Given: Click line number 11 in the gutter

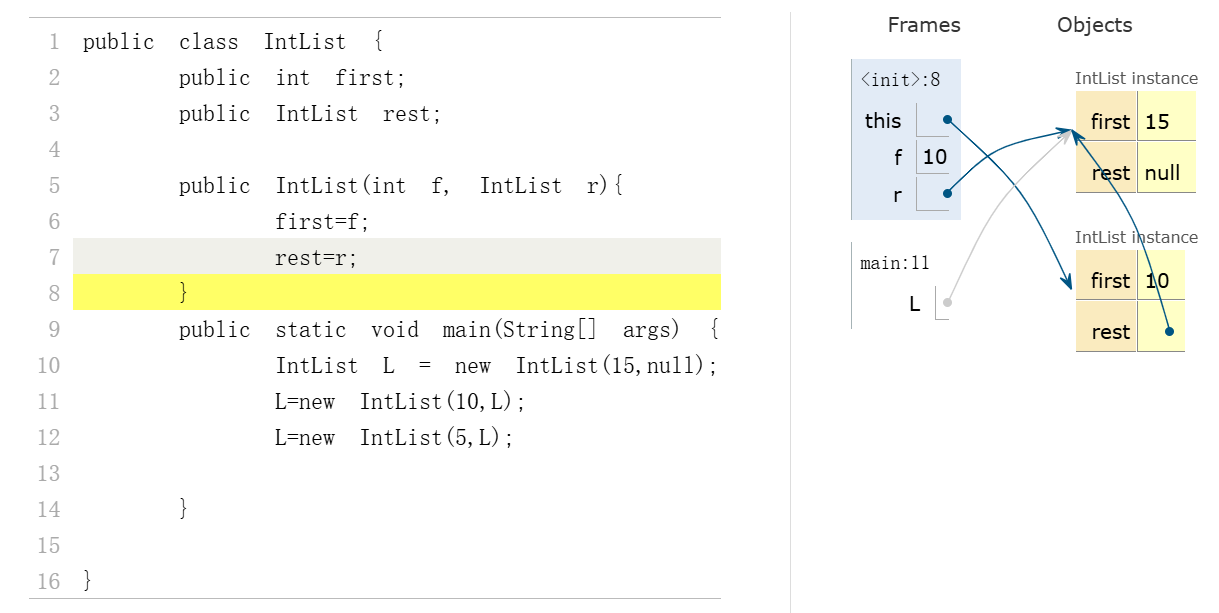Looking at the screenshot, I should [49, 401].
